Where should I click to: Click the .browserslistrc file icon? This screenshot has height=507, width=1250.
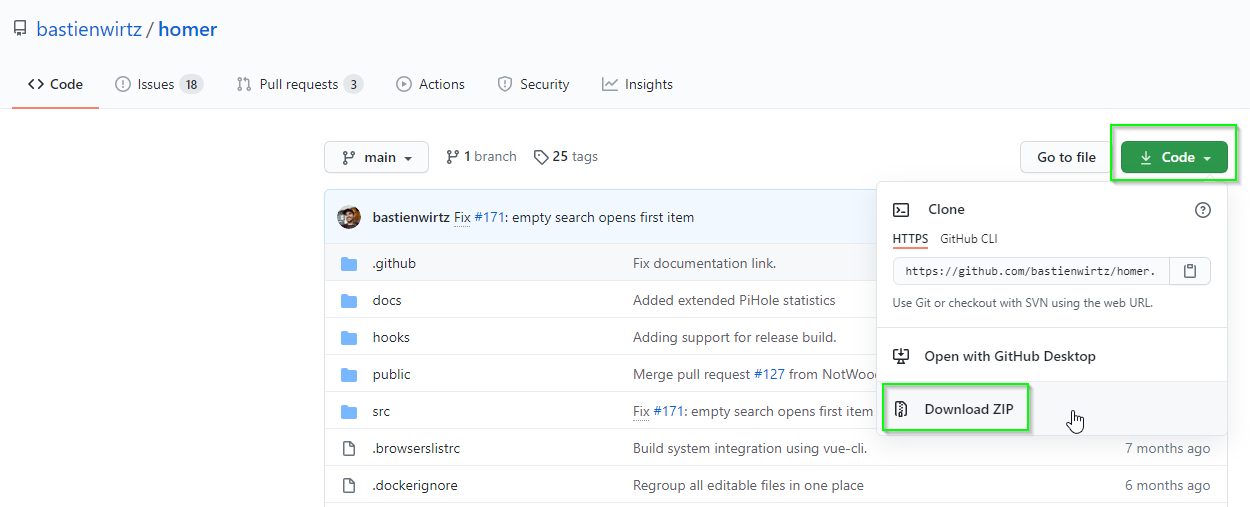[349, 448]
